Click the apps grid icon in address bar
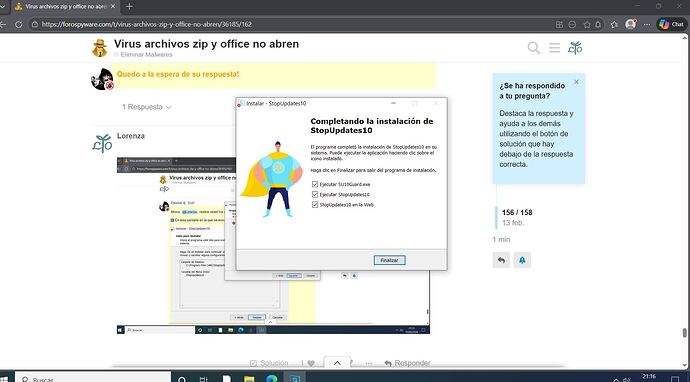Viewport: 690px width, 382px height. 559,25
